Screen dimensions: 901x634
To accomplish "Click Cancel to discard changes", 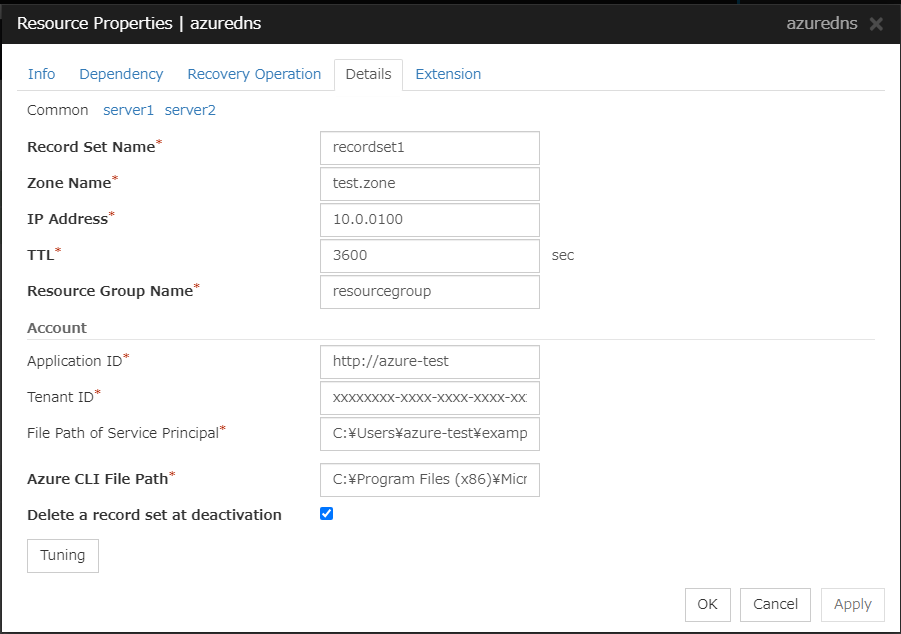I will [776, 604].
